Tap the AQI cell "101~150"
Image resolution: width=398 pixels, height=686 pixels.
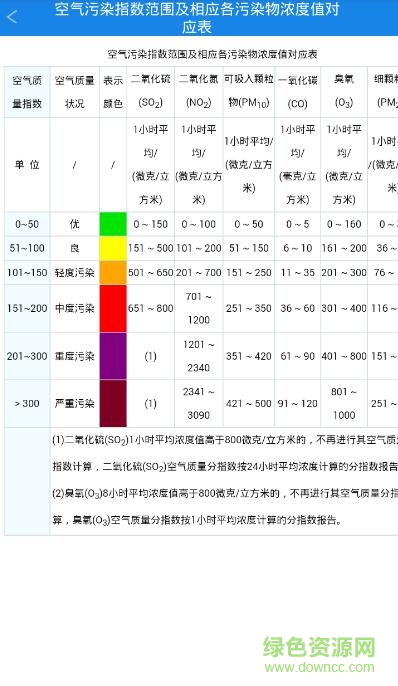click(x=27, y=273)
